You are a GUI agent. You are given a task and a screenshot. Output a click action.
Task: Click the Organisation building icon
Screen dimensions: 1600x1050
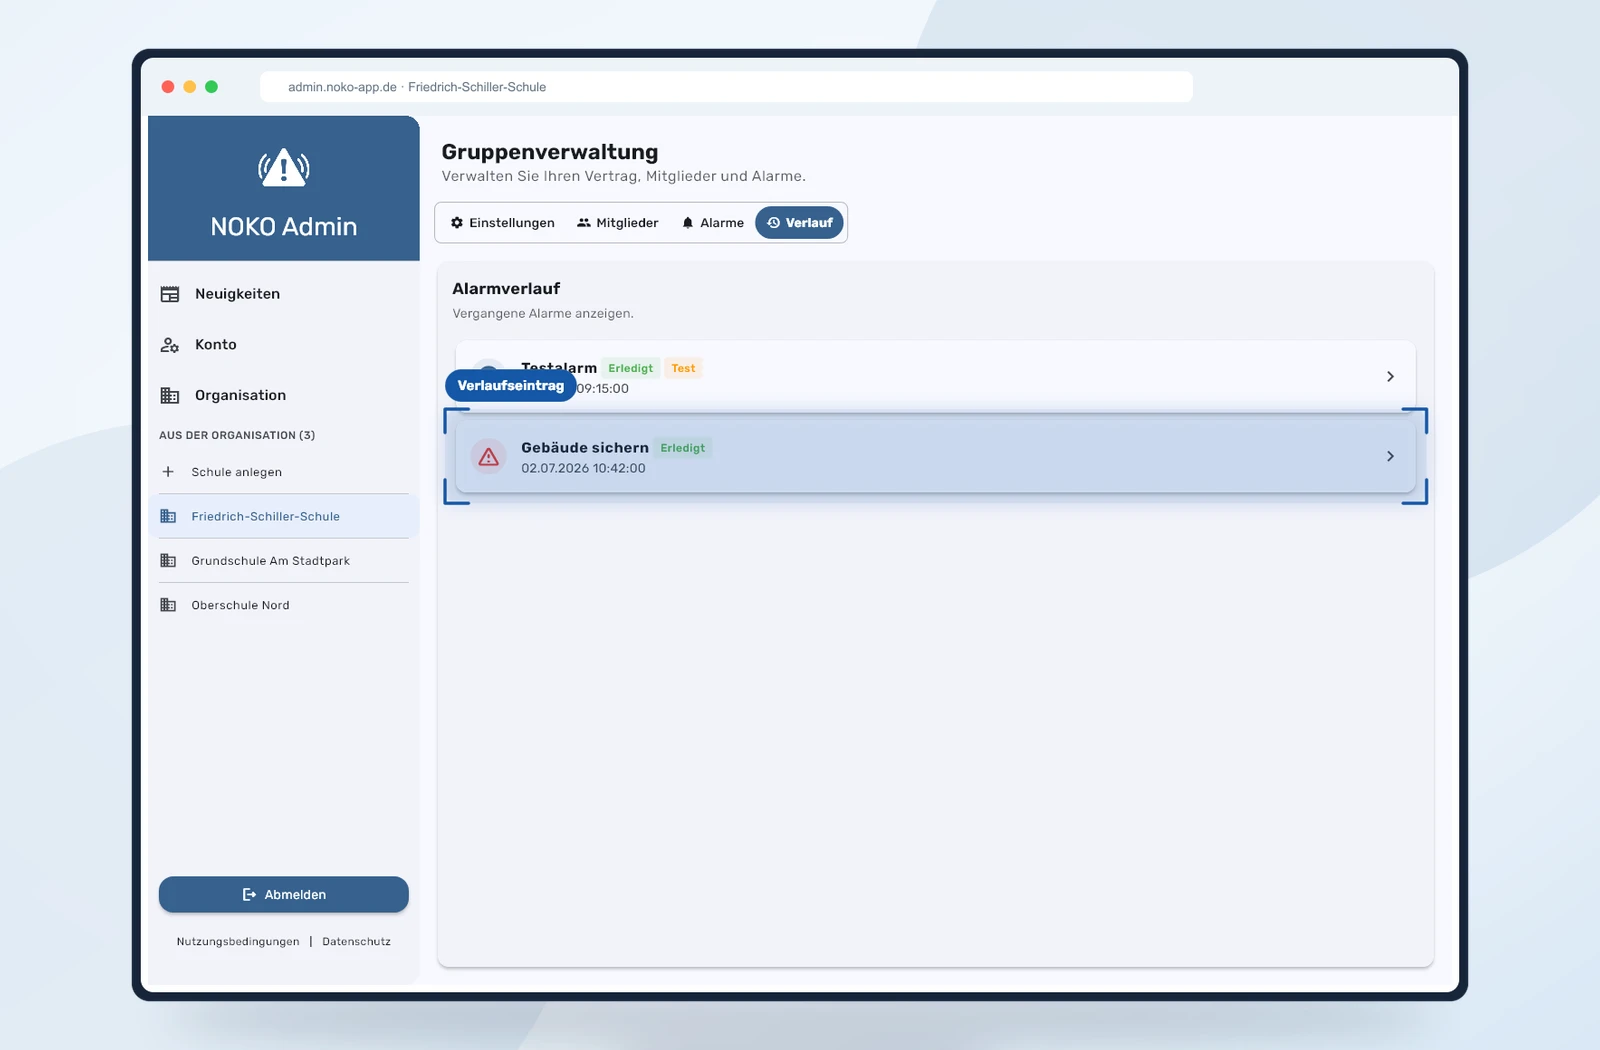point(170,396)
